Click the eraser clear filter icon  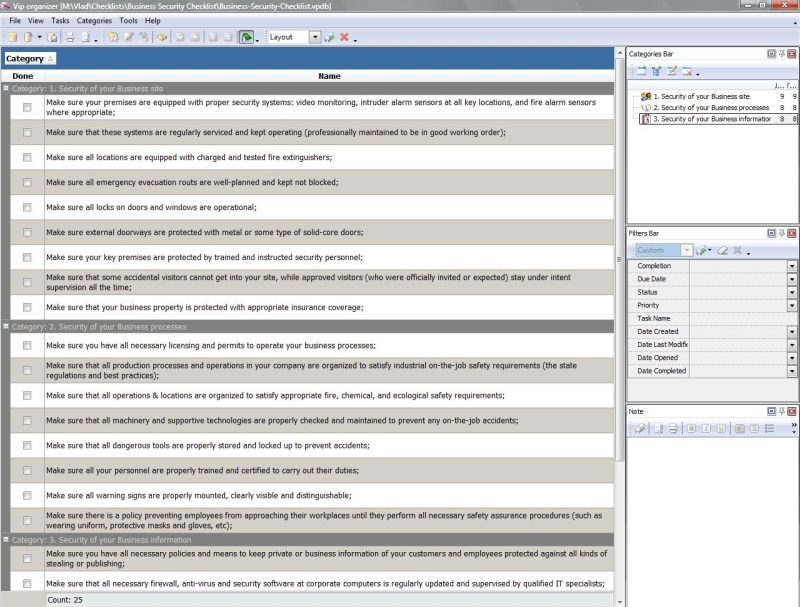(722, 250)
